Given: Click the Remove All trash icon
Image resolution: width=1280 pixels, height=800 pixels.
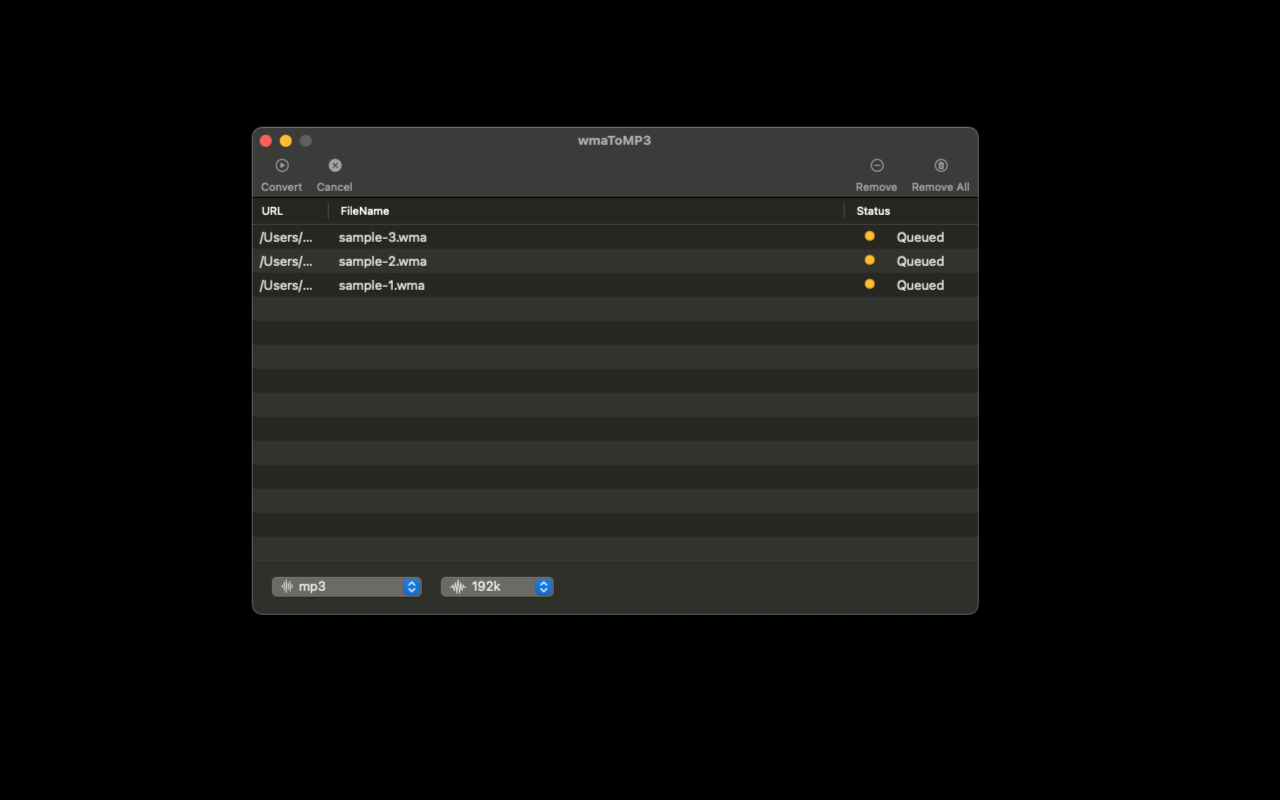Looking at the screenshot, I should [940, 165].
